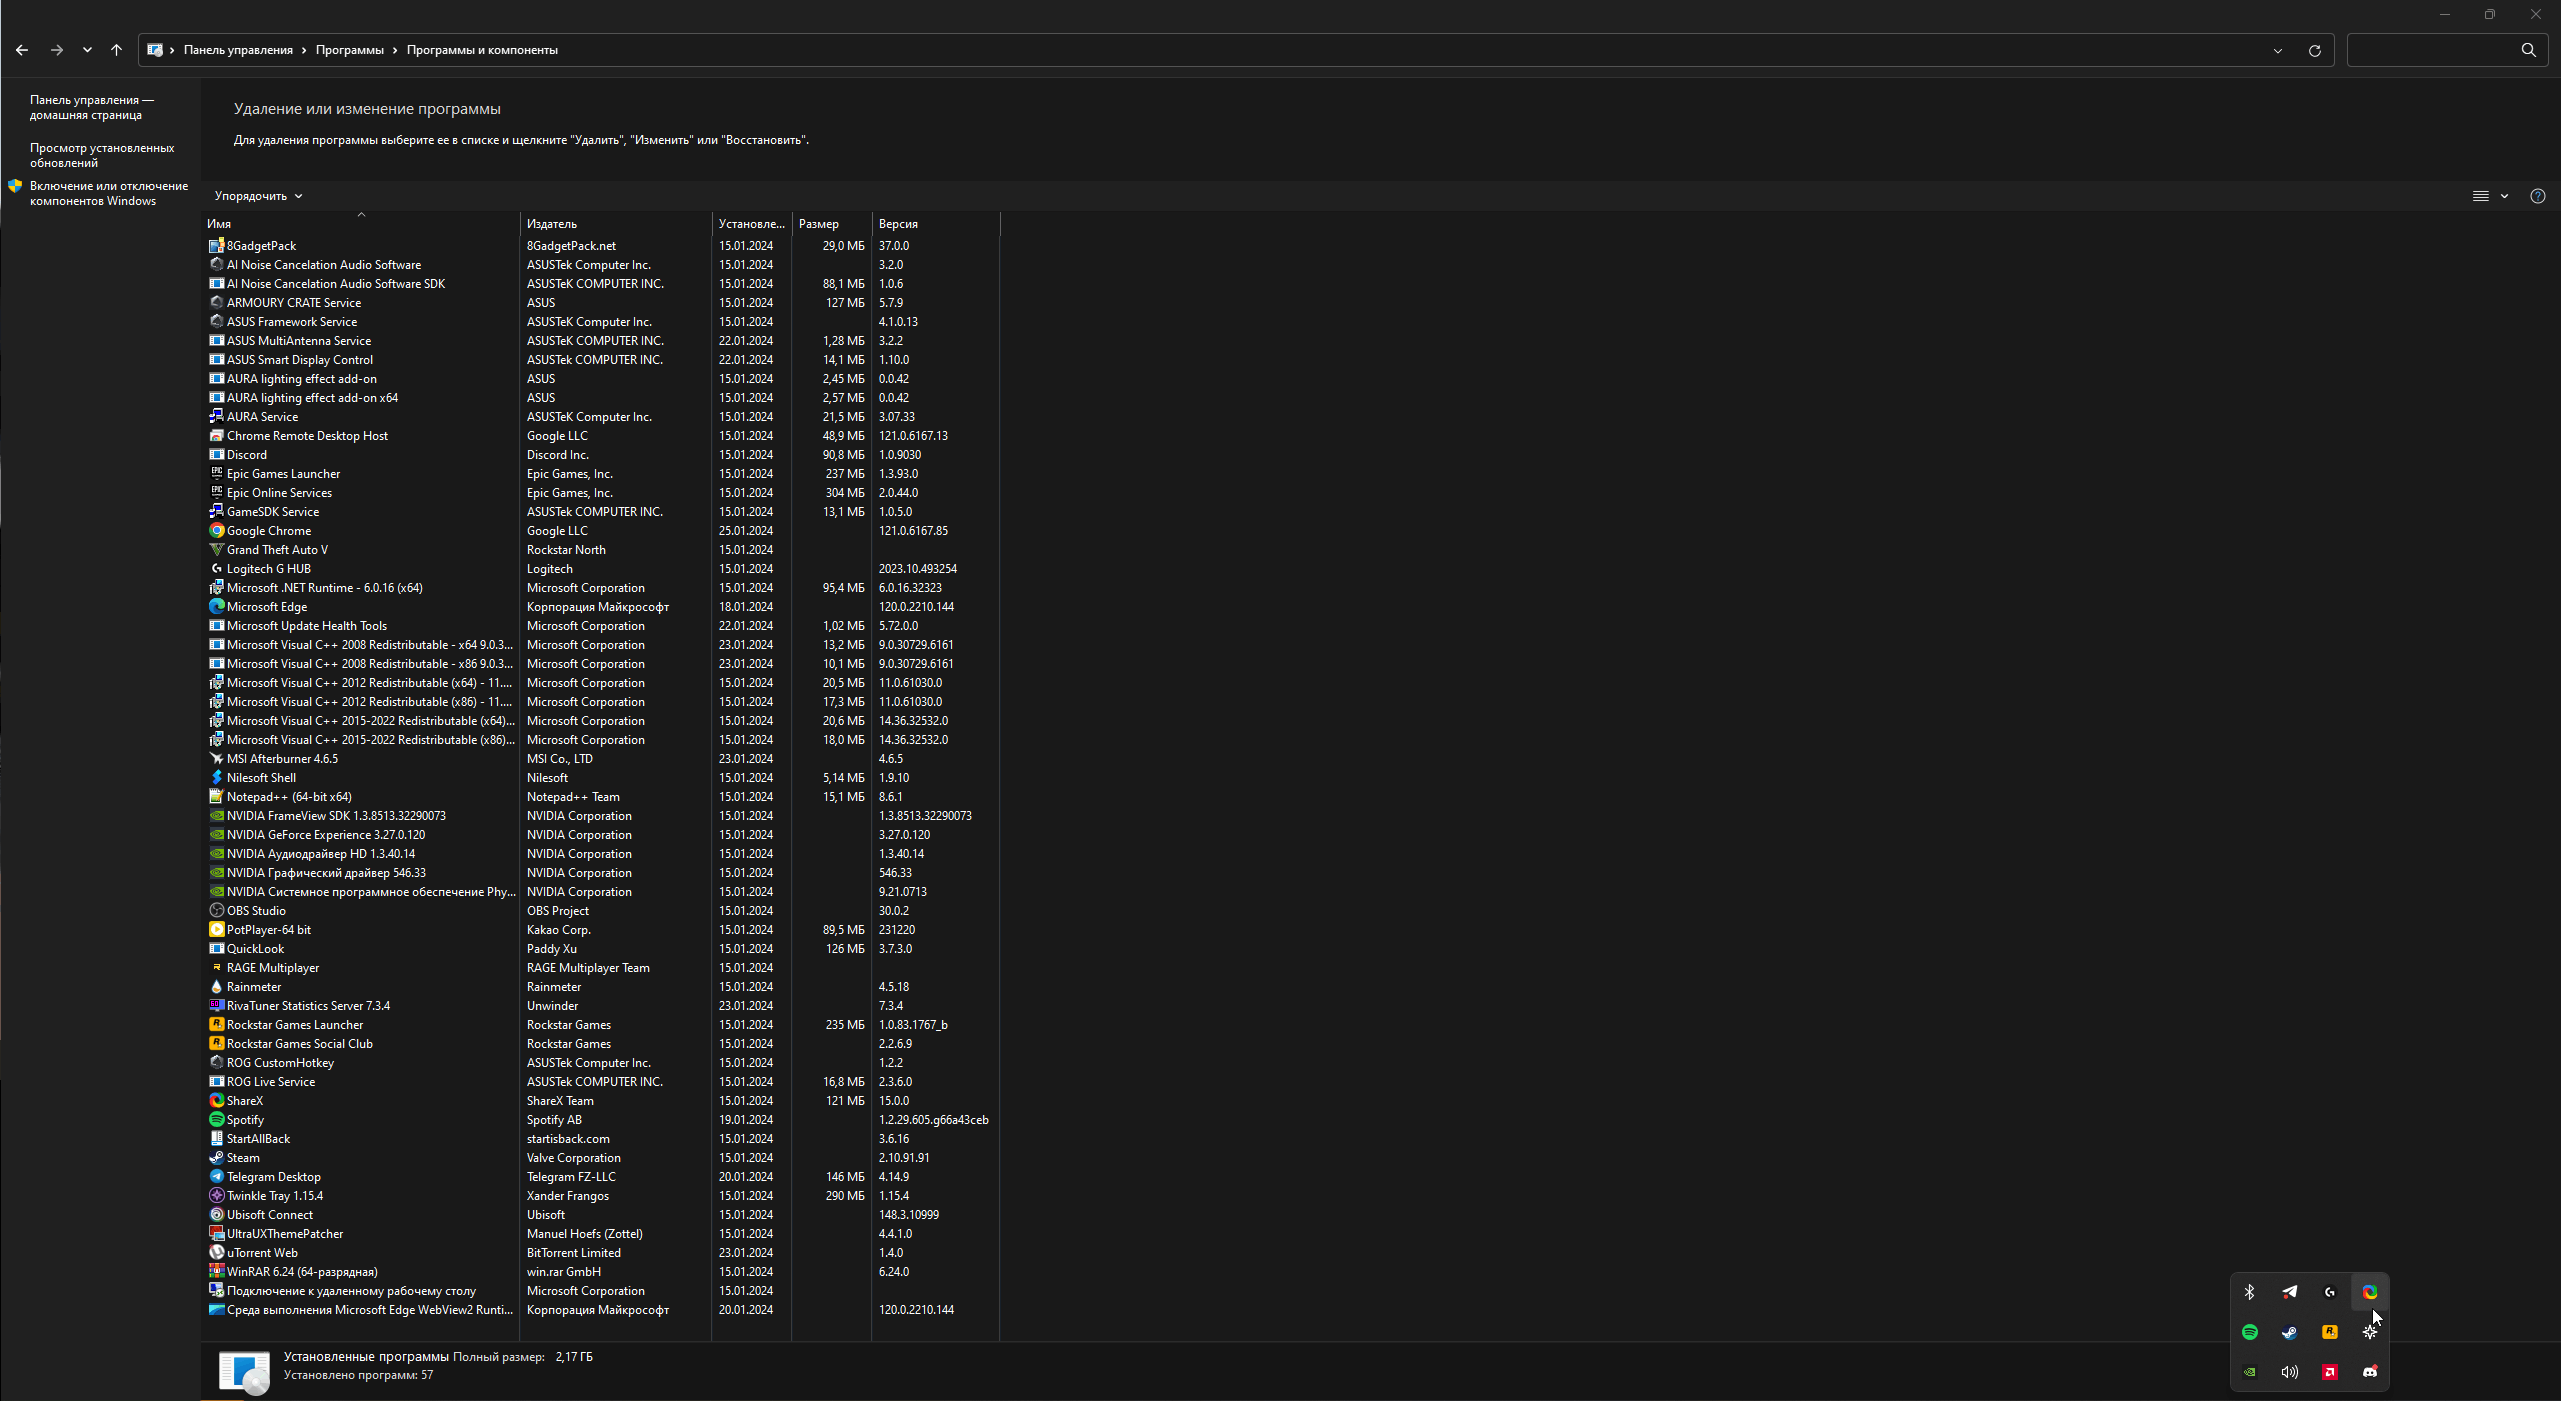
Task: Select the Discord program row
Action: coord(602,455)
